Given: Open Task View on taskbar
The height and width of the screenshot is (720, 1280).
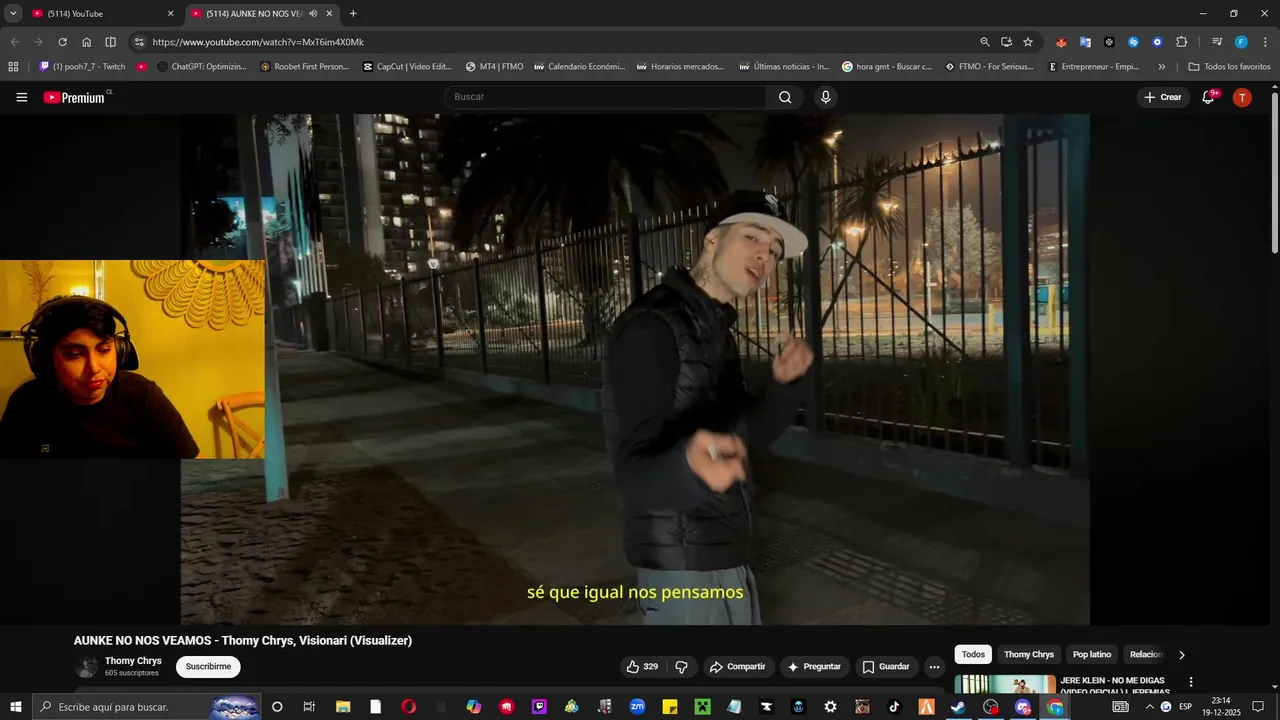Looking at the screenshot, I should point(309,707).
